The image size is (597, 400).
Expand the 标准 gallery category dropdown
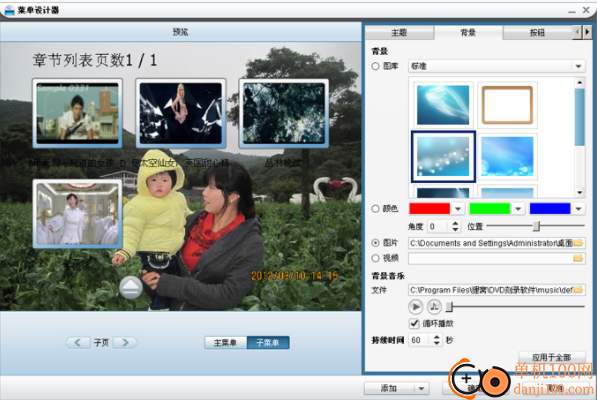[x=578, y=66]
